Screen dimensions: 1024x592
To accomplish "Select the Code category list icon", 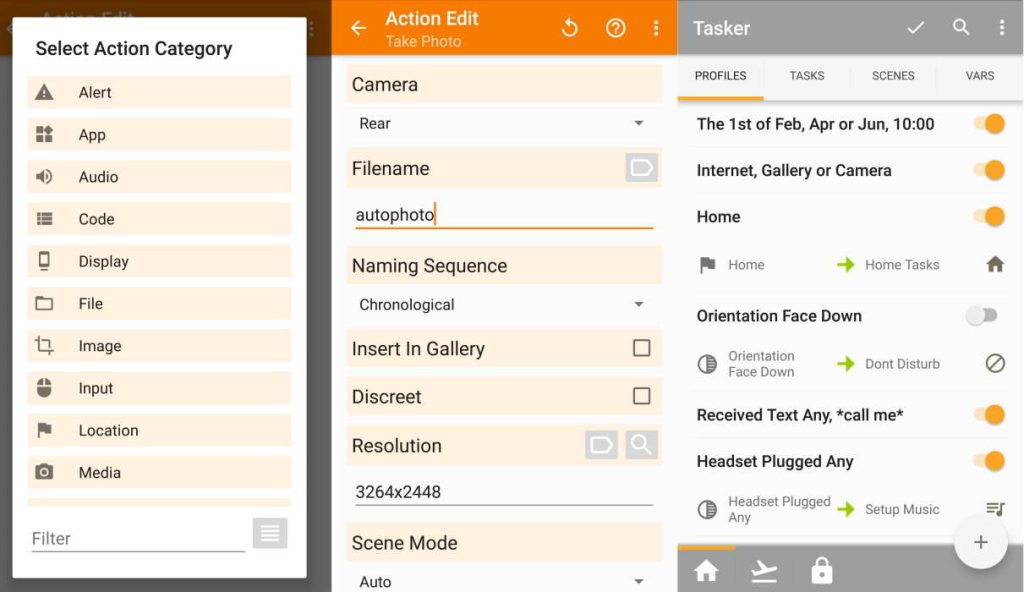I will click(x=44, y=219).
